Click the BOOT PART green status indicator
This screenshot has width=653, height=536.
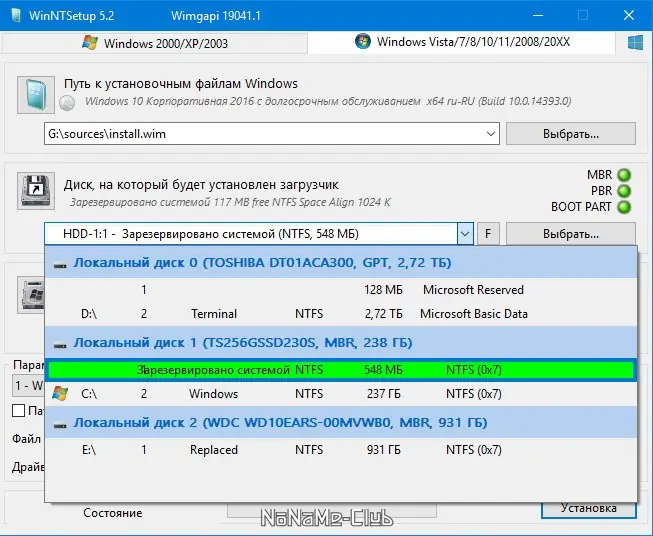(x=624, y=207)
